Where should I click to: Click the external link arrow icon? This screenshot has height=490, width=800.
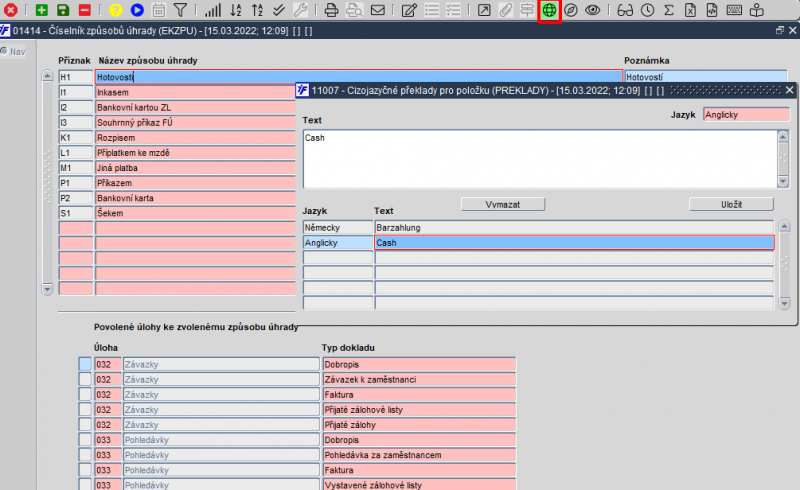coord(484,10)
